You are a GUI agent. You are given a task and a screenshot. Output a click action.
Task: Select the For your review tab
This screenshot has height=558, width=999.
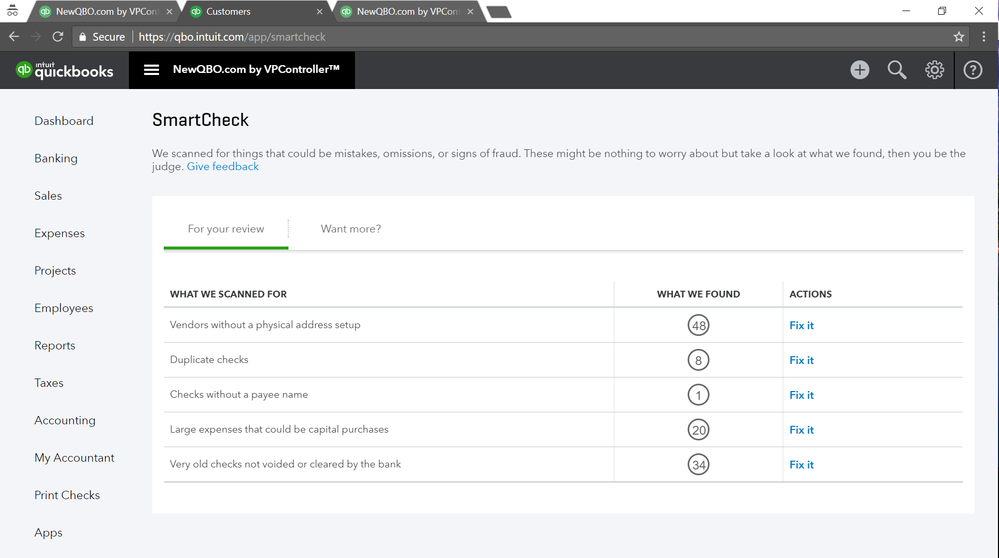226,229
